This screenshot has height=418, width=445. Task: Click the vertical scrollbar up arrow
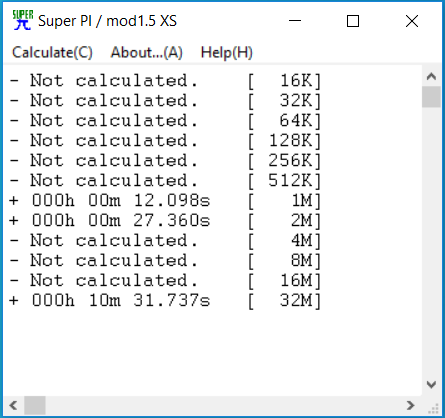[431, 76]
